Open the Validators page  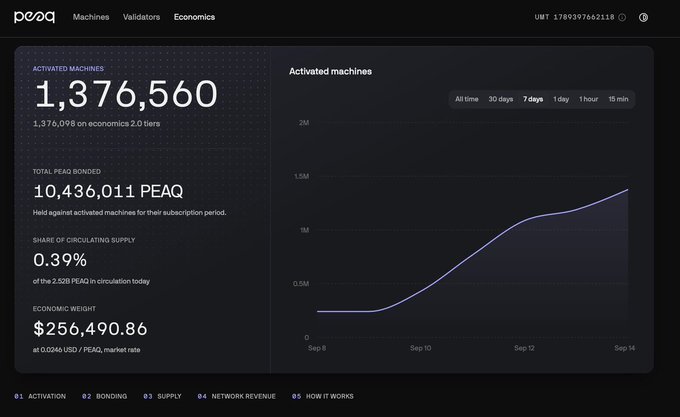(x=141, y=17)
